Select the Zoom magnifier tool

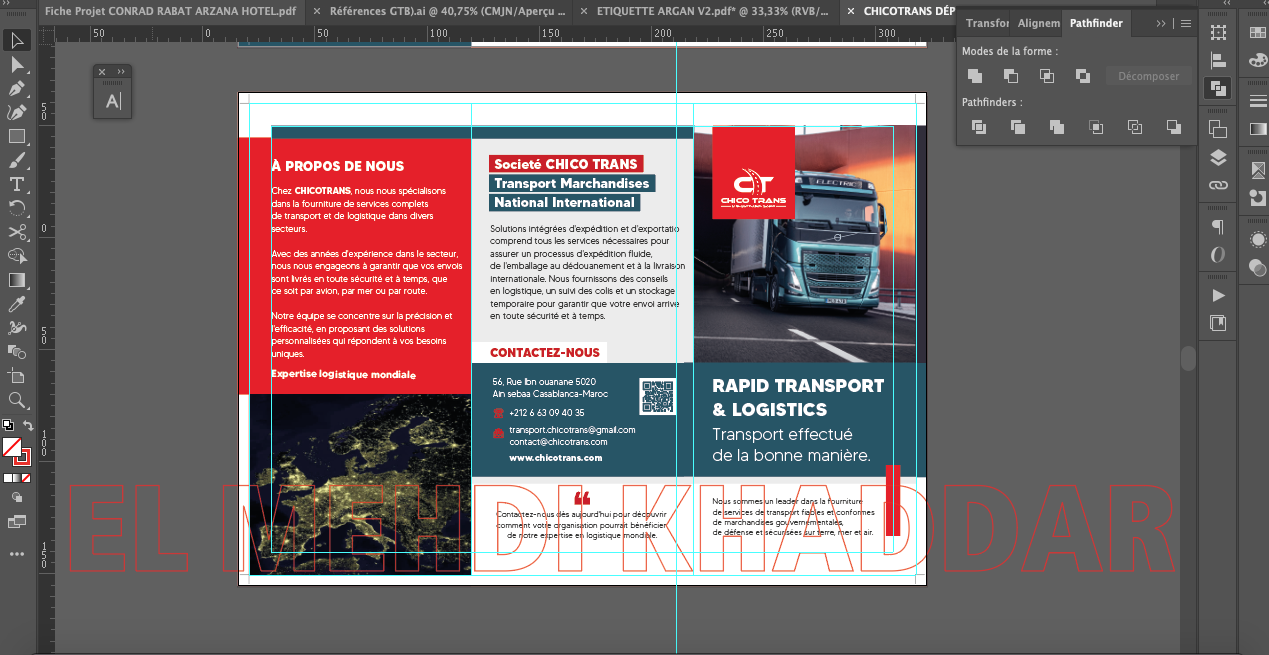click(x=17, y=400)
